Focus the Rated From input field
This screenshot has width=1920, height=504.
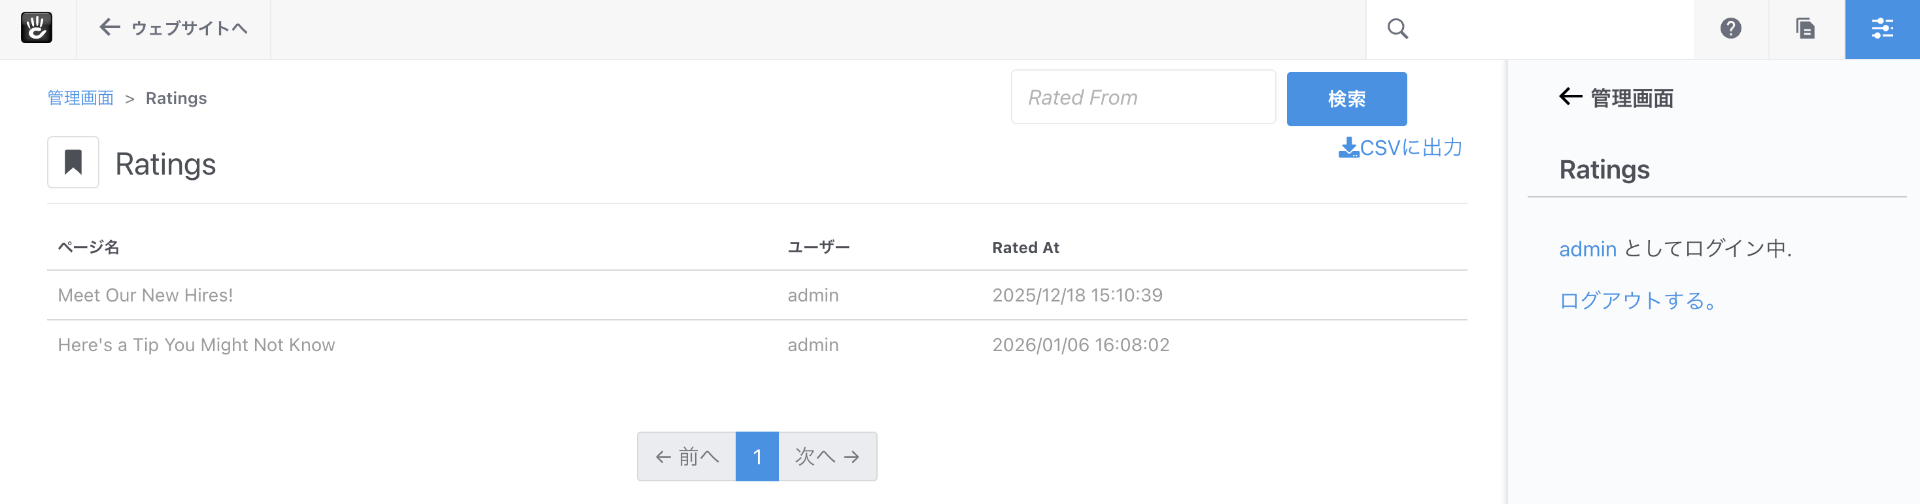(1142, 97)
